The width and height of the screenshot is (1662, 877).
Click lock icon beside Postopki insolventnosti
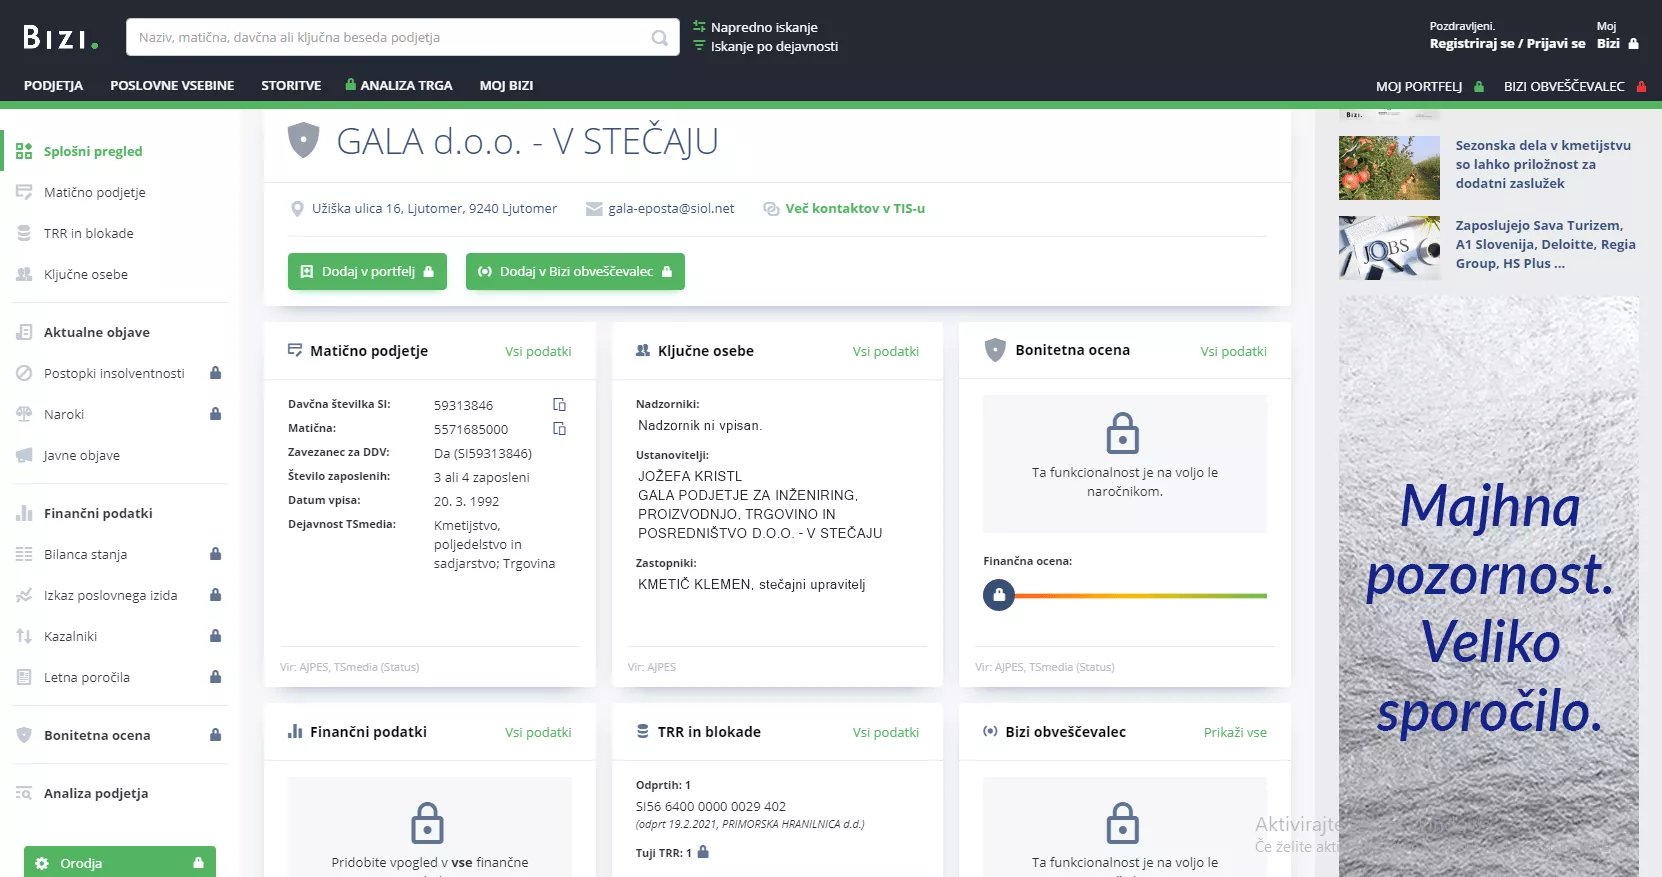click(215, 373)
